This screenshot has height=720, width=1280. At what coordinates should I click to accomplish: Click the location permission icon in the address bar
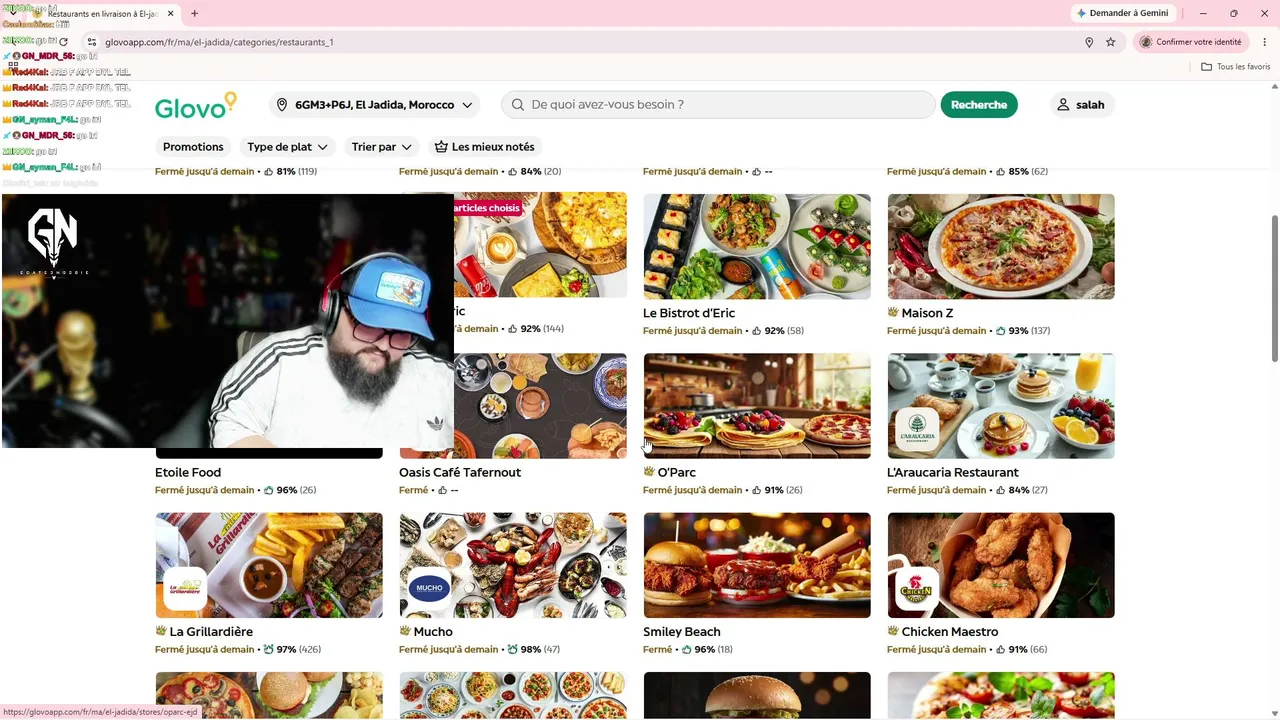click(x=1089, y=42)
